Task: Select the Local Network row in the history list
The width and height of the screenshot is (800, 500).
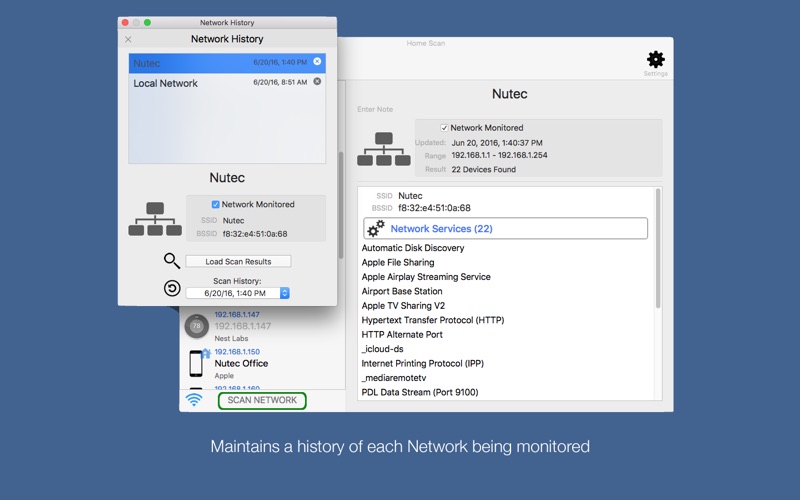Action: click(227, 83)
